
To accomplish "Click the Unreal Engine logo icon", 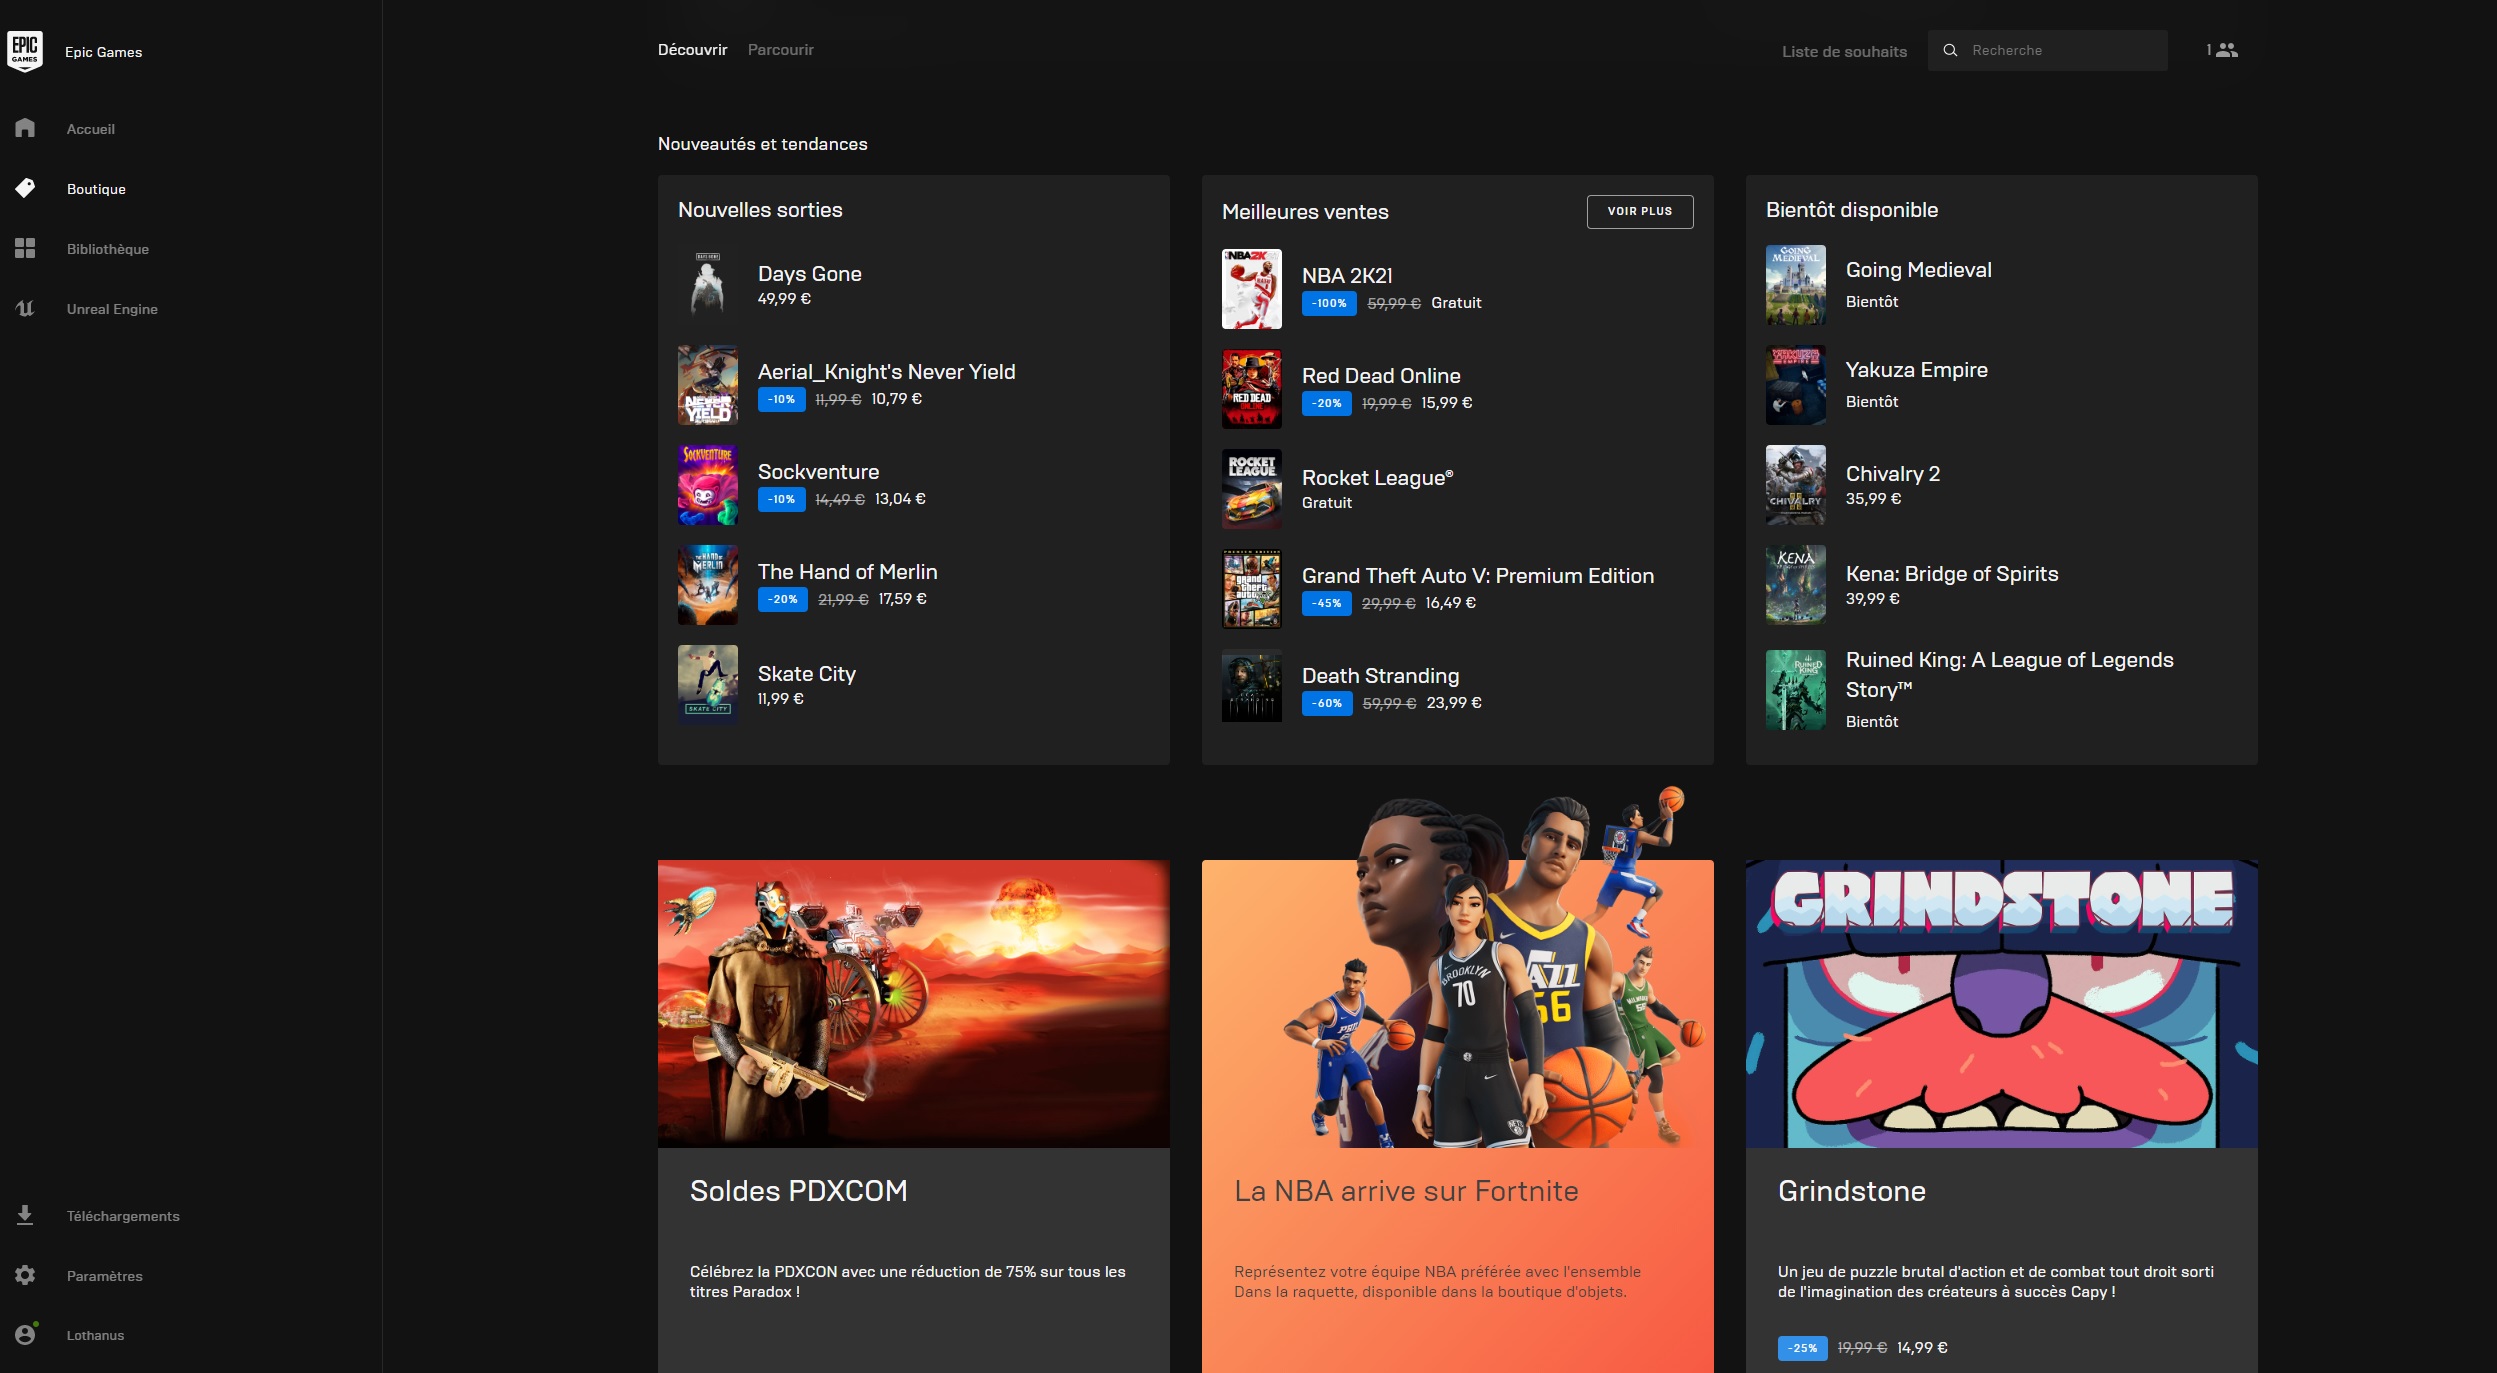I will [x=25, y=308].
